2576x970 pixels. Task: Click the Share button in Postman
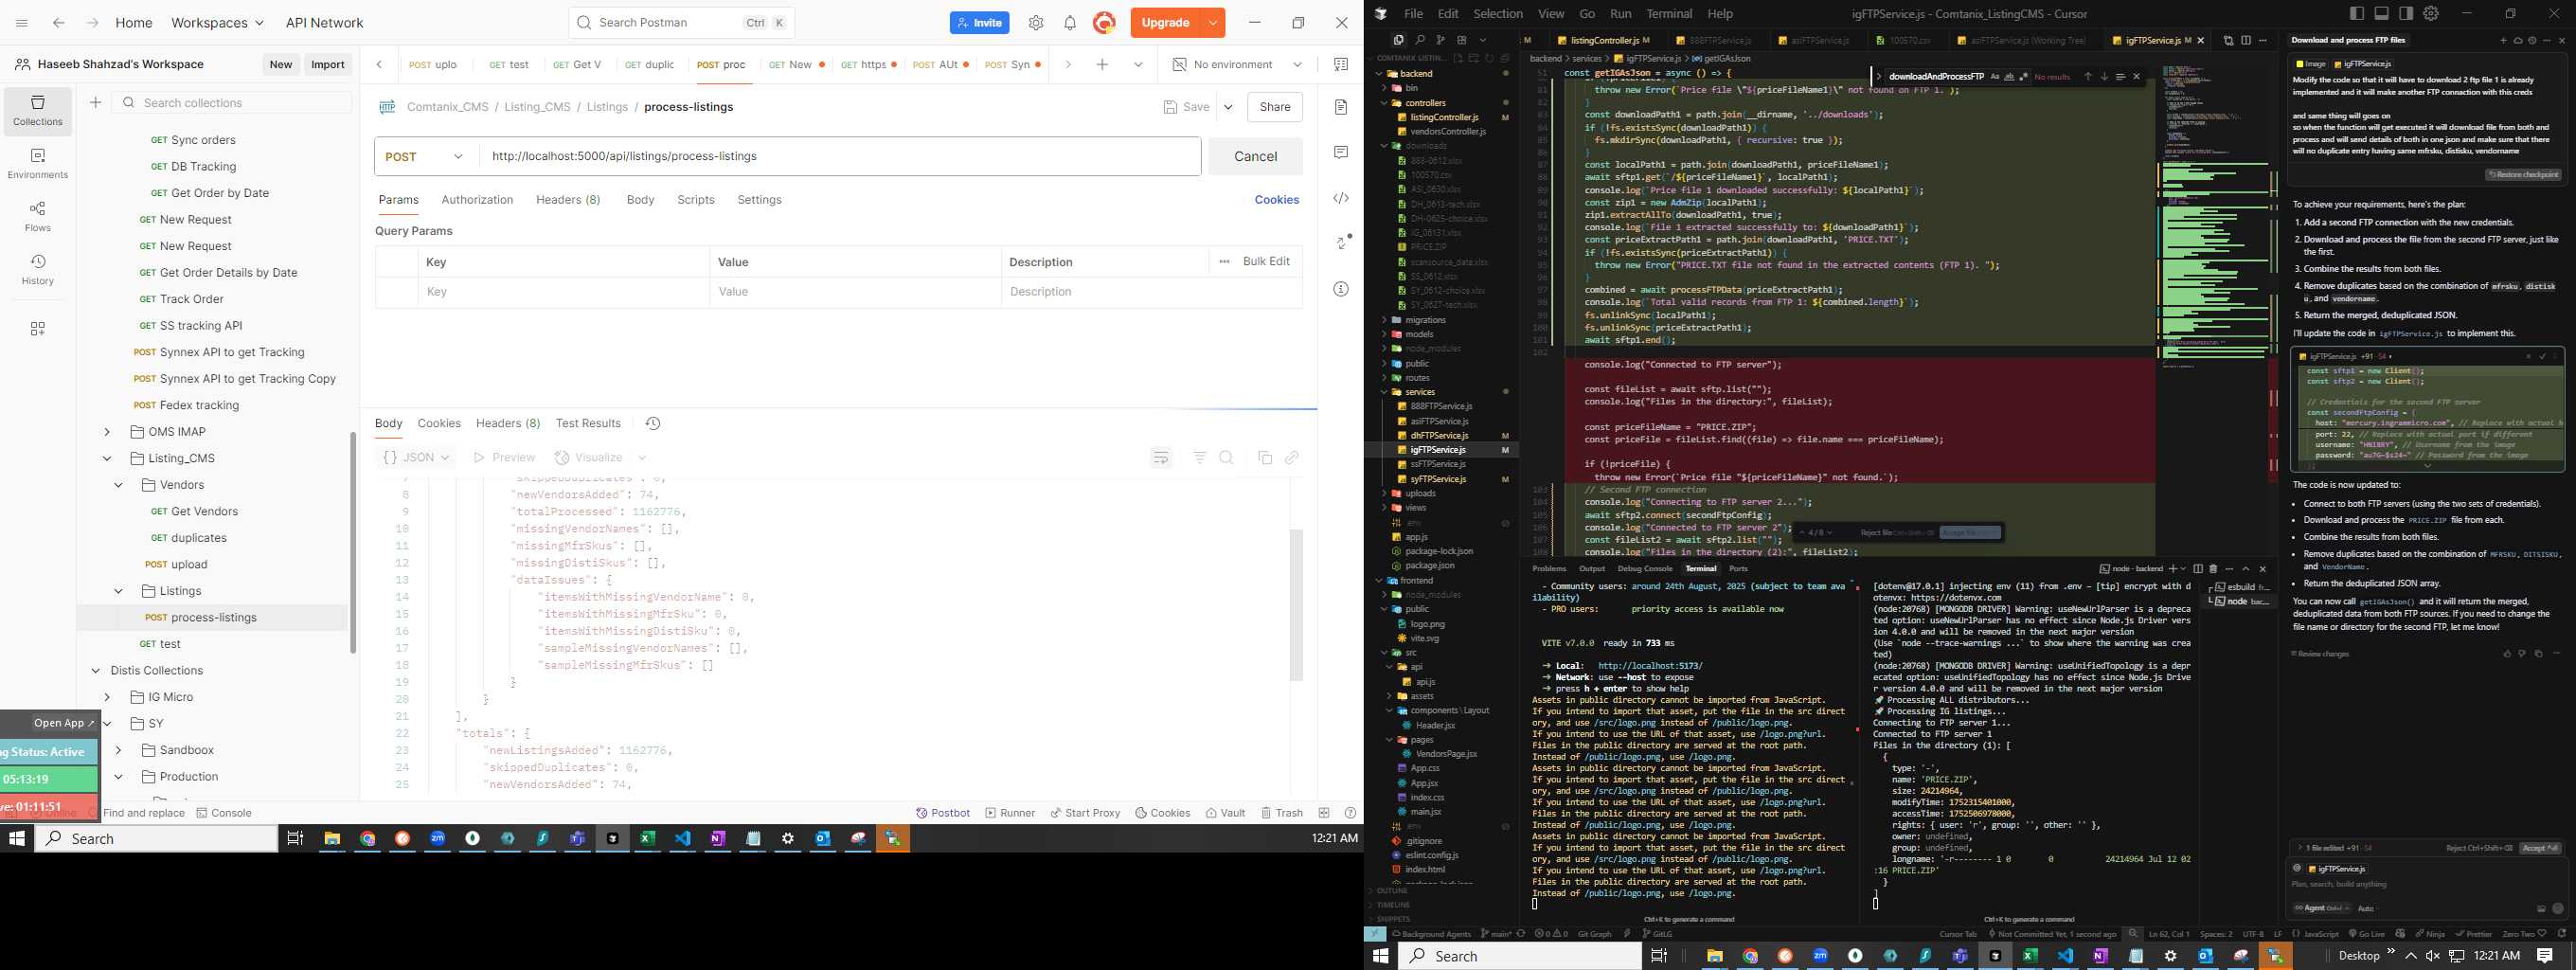1275,107
